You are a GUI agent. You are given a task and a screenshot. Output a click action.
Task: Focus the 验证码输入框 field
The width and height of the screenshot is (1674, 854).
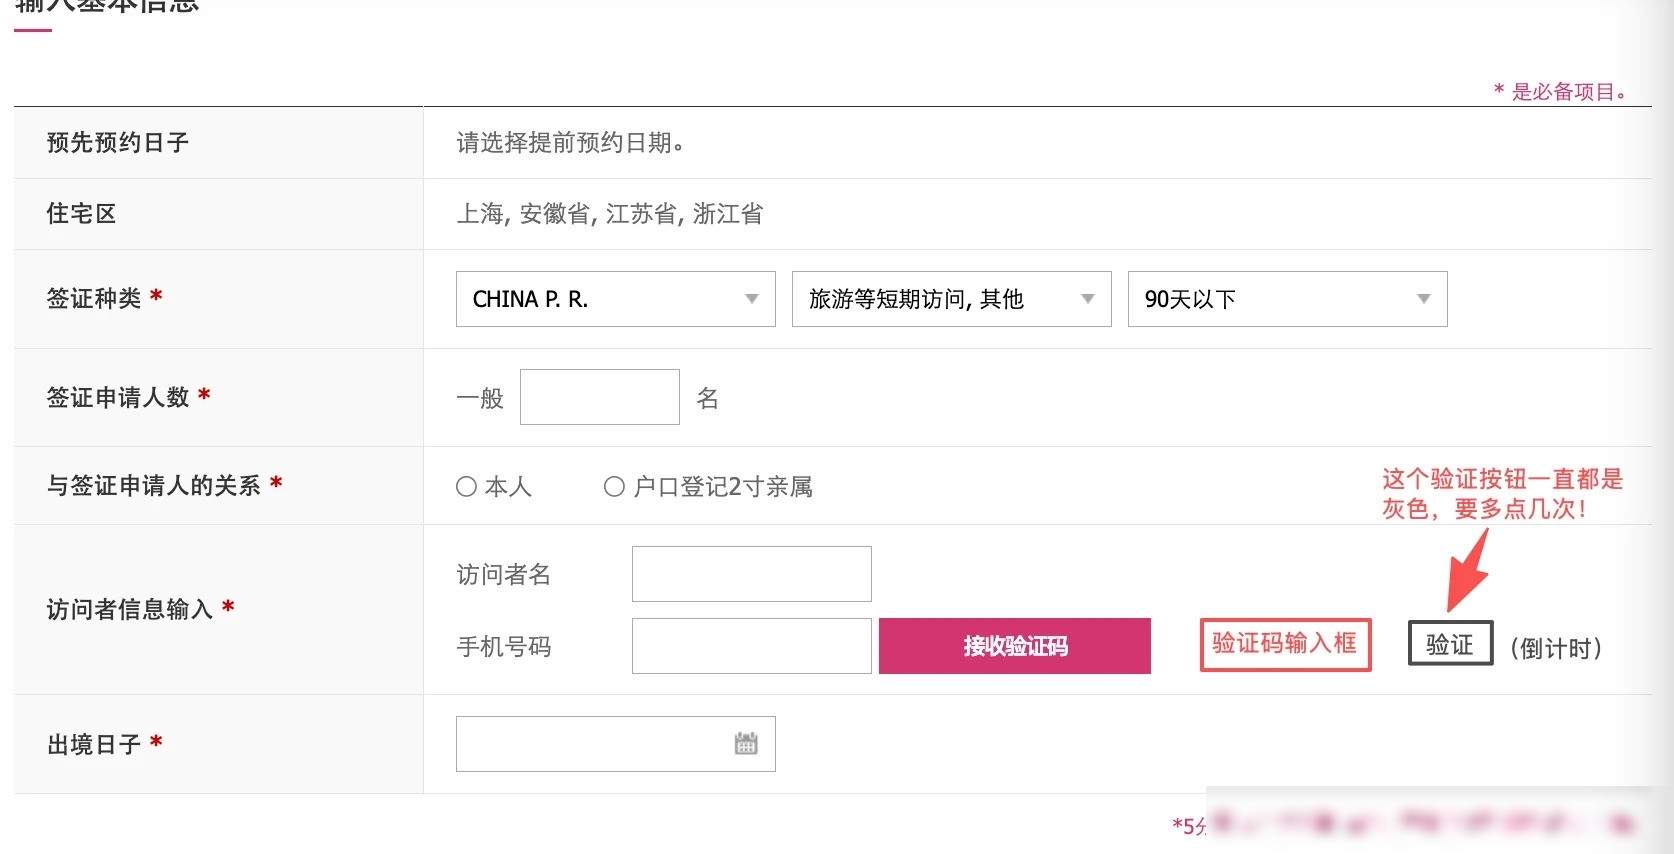1285,644
